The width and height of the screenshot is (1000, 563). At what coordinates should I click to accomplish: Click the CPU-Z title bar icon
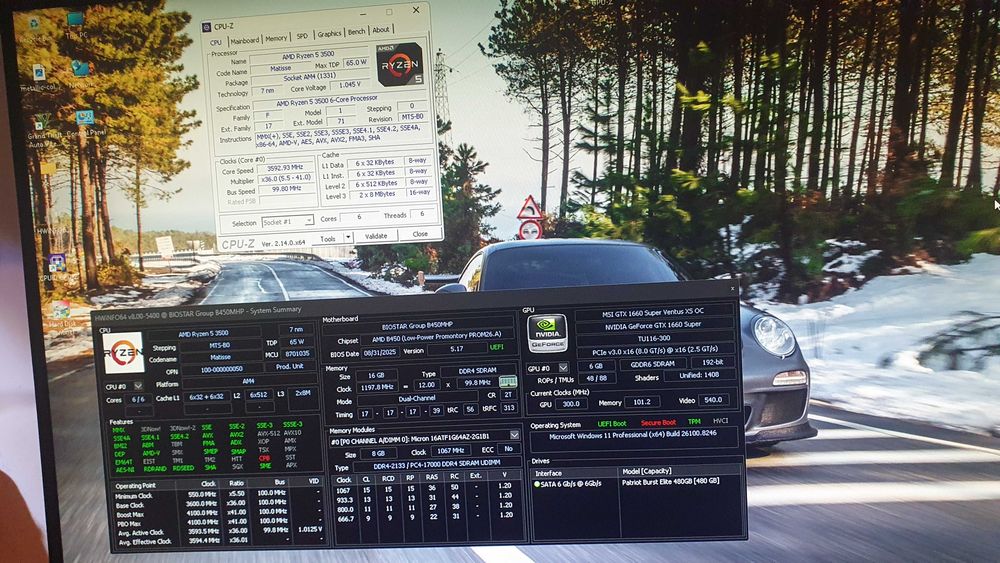click(x=207, y=27)
